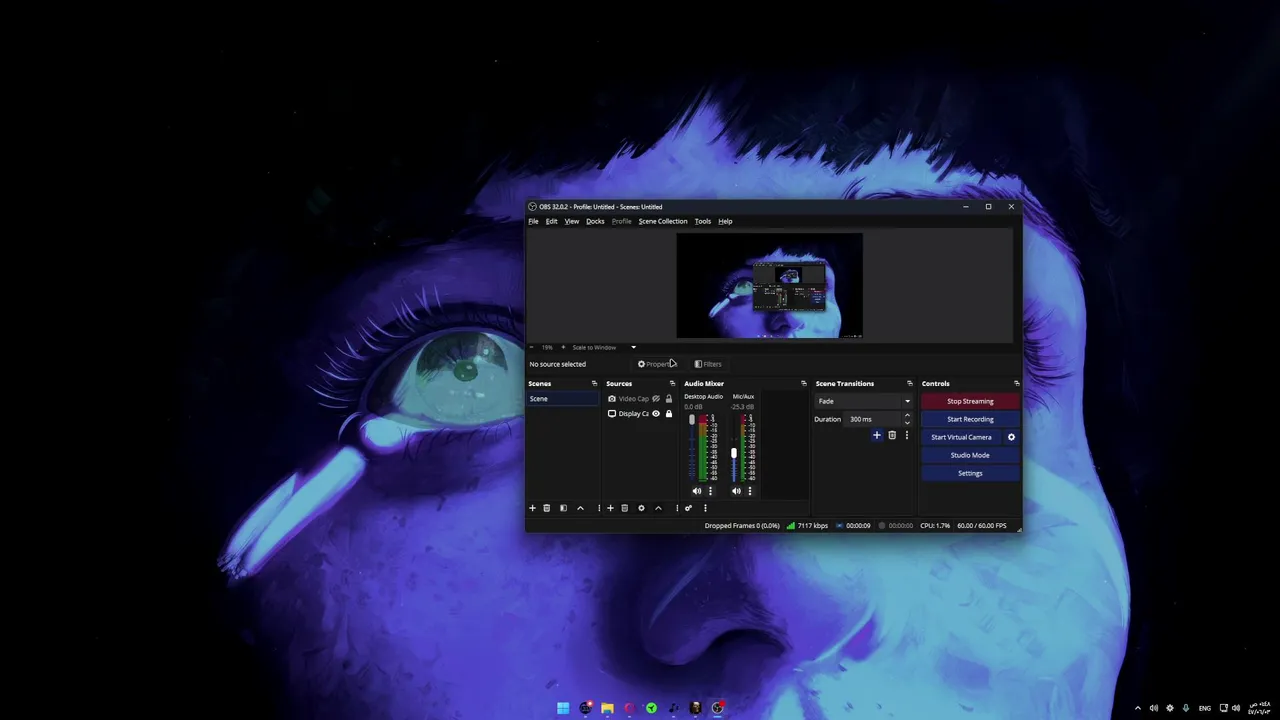This screenshot has height=720, width=1280.
Task: Click Stop Streaming button
Action: 970,401
